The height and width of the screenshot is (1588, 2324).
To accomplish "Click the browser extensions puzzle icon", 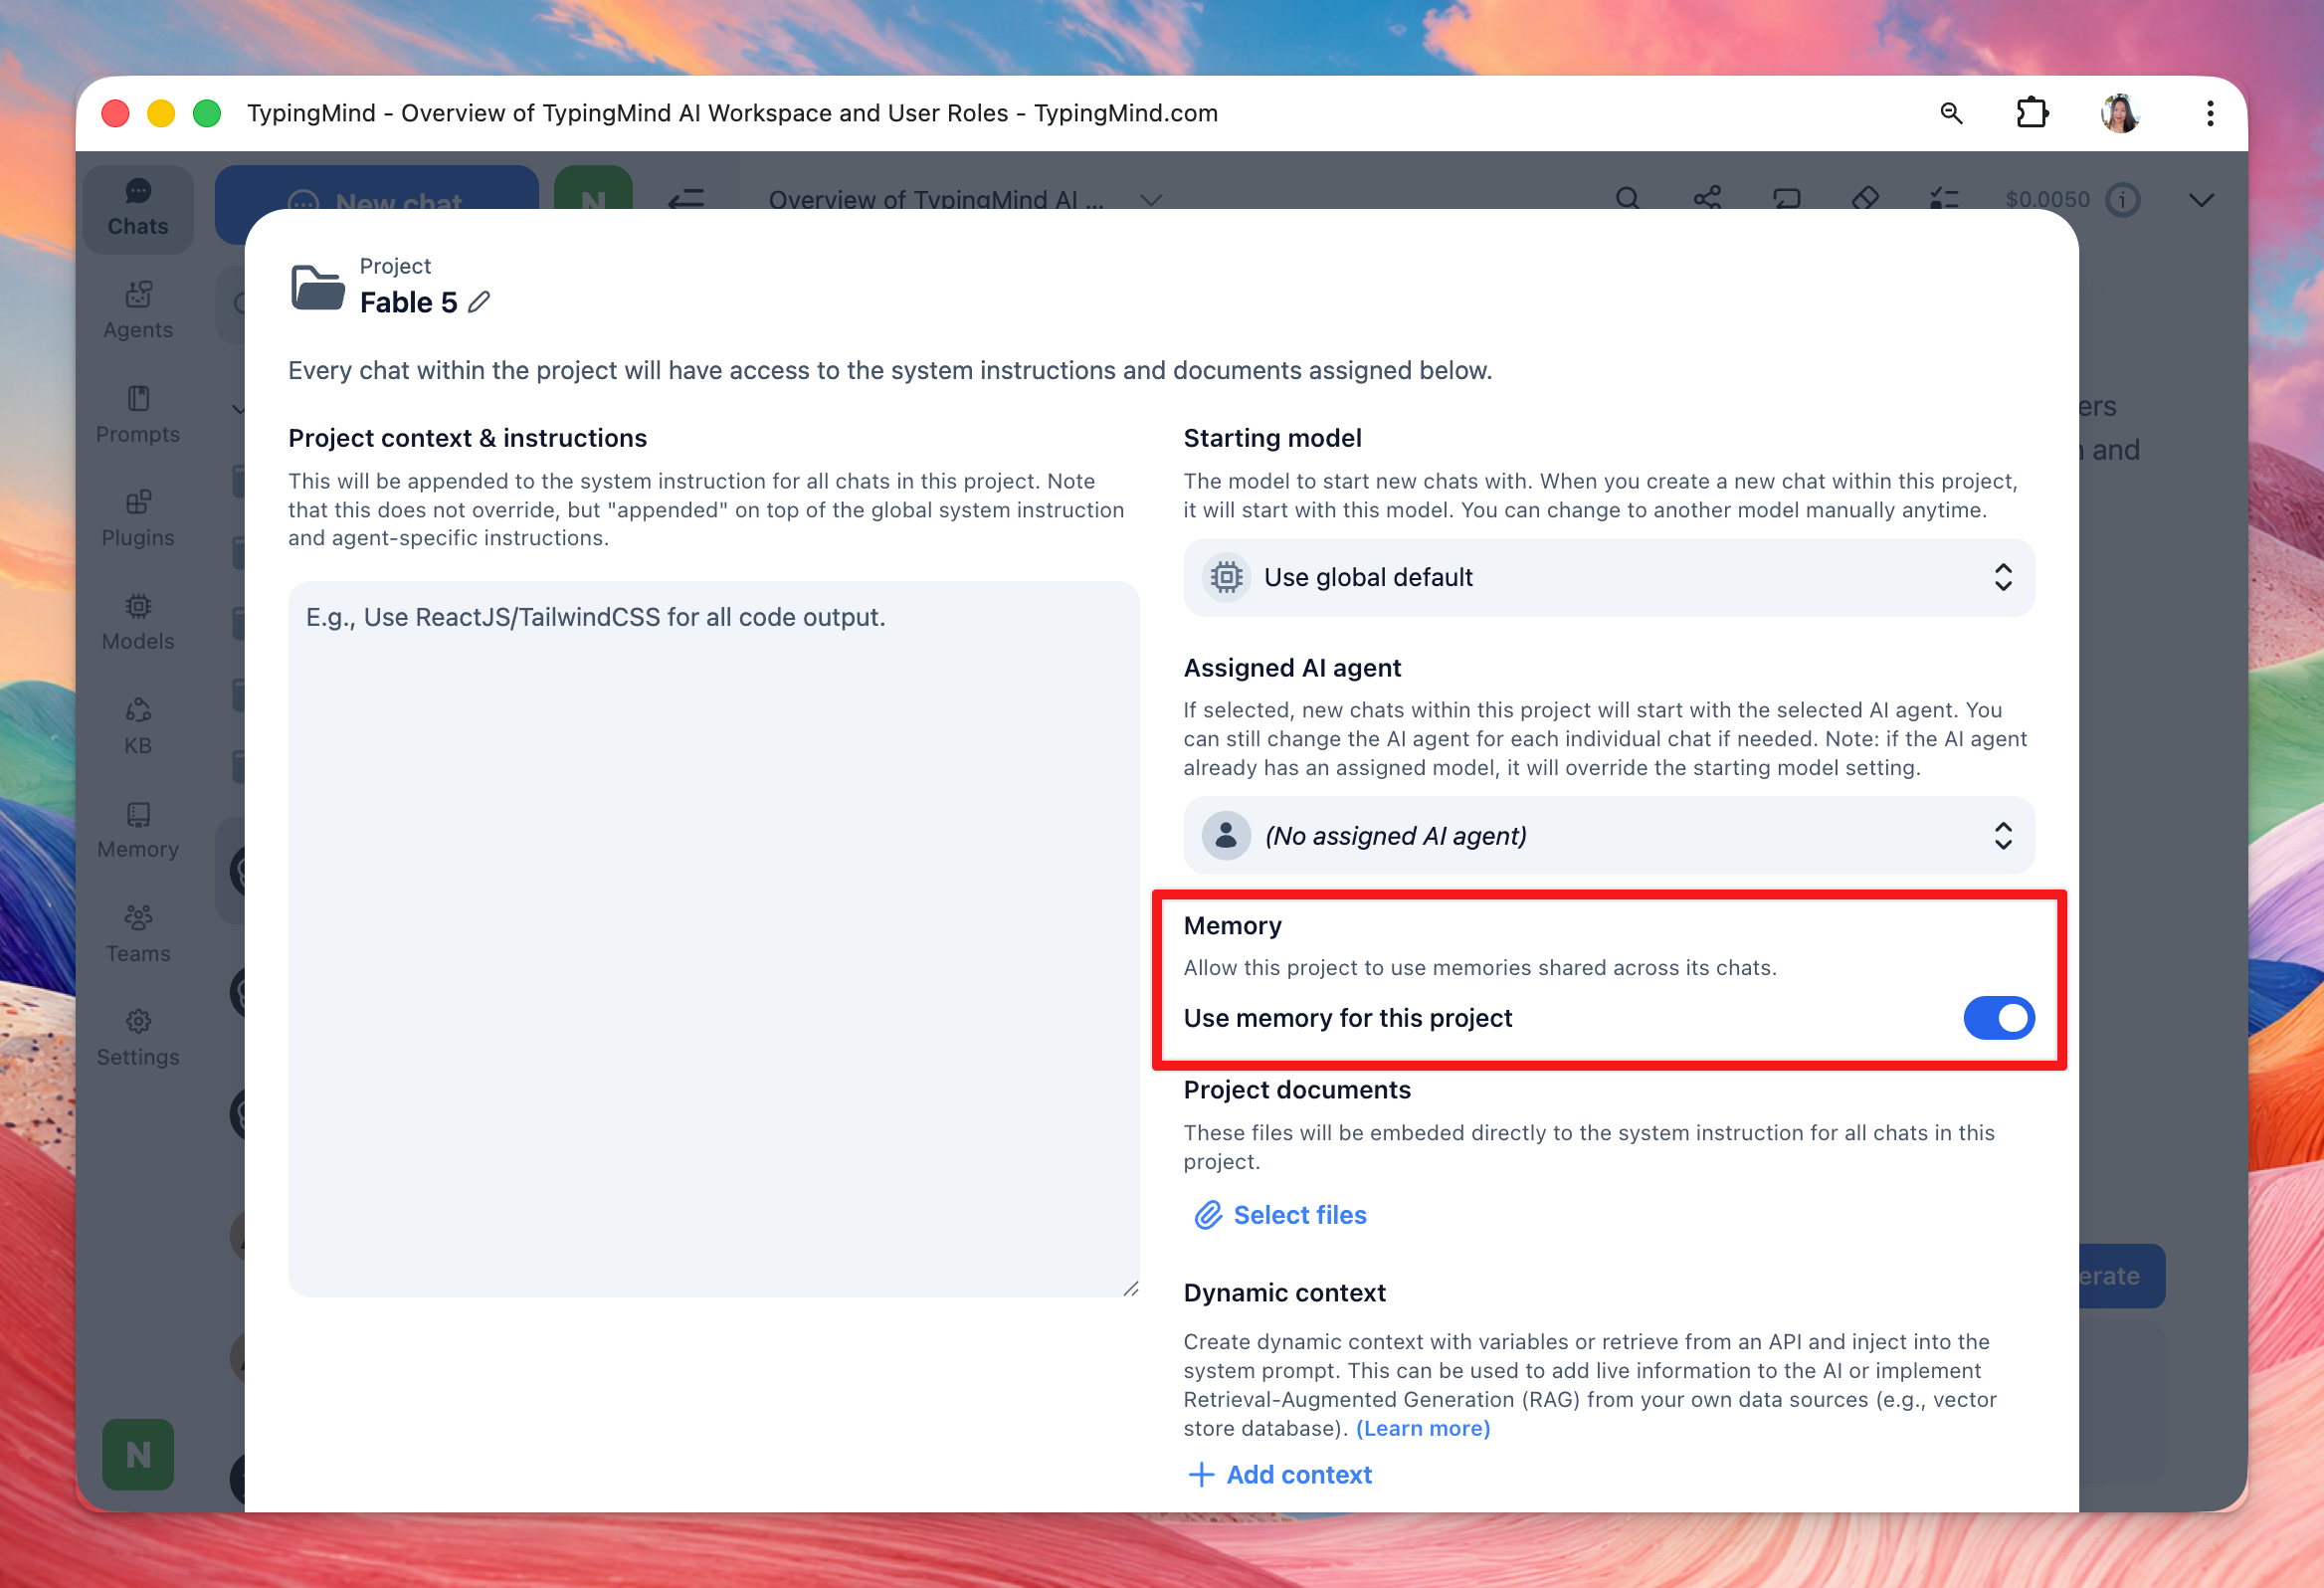I will click(2031, 113).
